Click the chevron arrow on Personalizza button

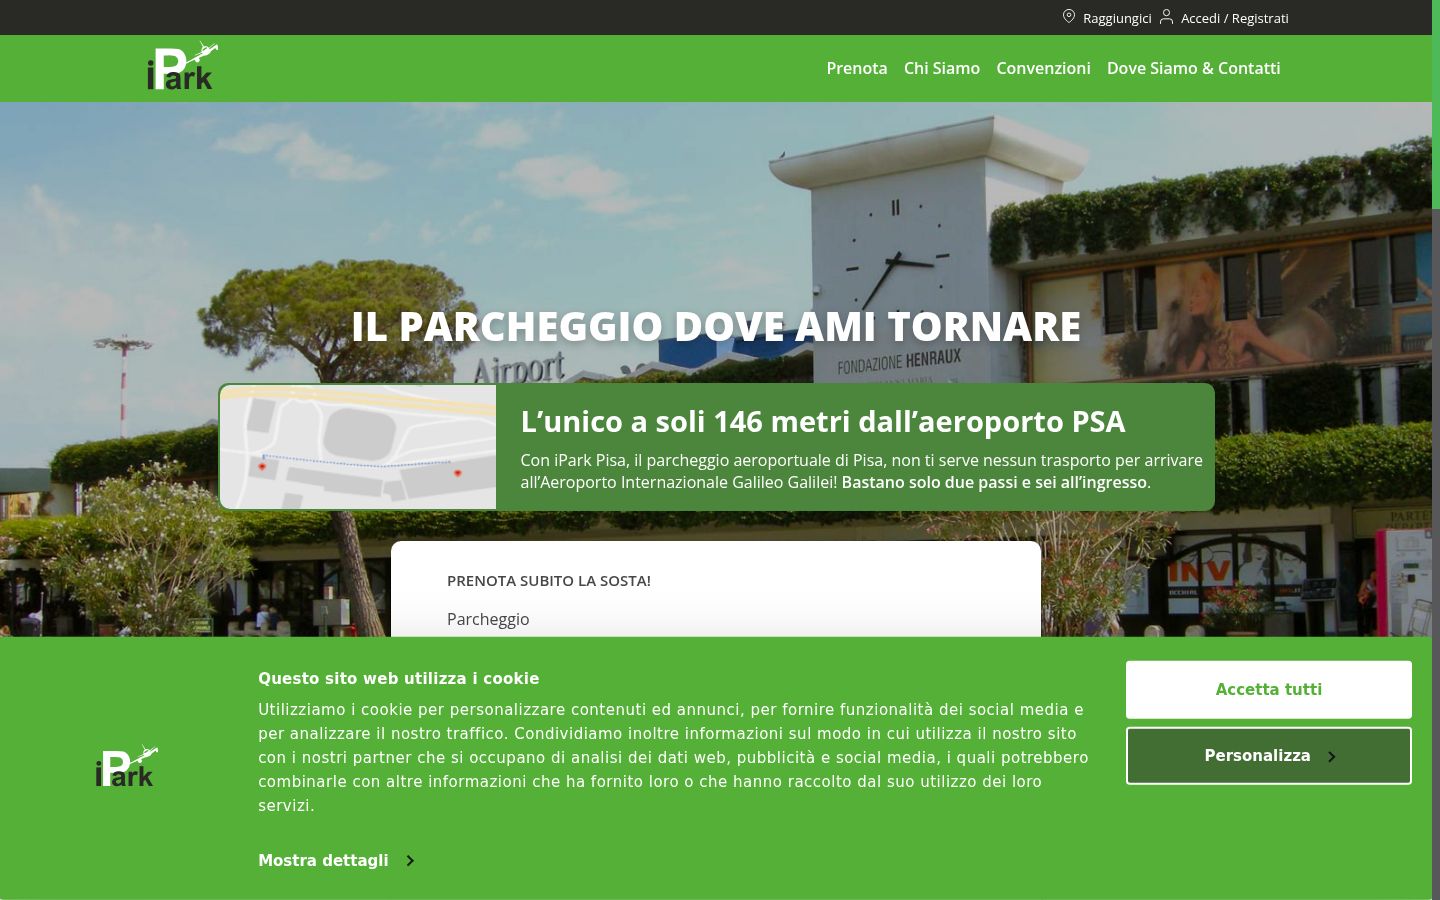[1331, 757]
